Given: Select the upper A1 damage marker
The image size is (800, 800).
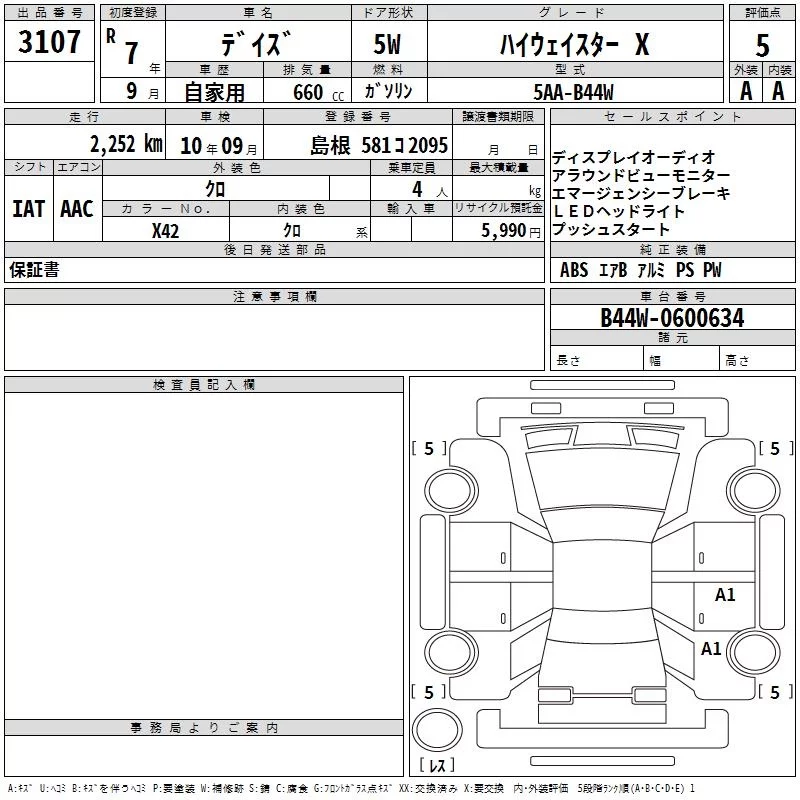Looking at the screenshot, I should pyautogui.click(x=724, y=594).
